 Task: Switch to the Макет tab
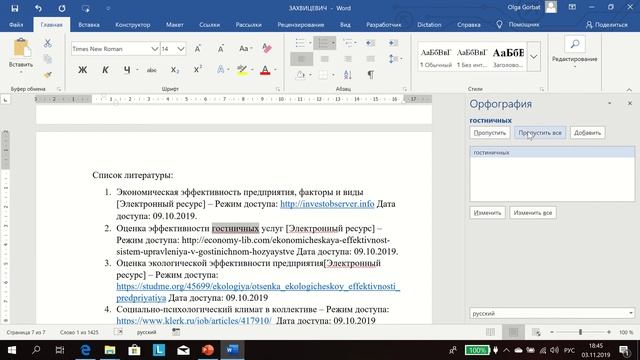click(174, 25)
